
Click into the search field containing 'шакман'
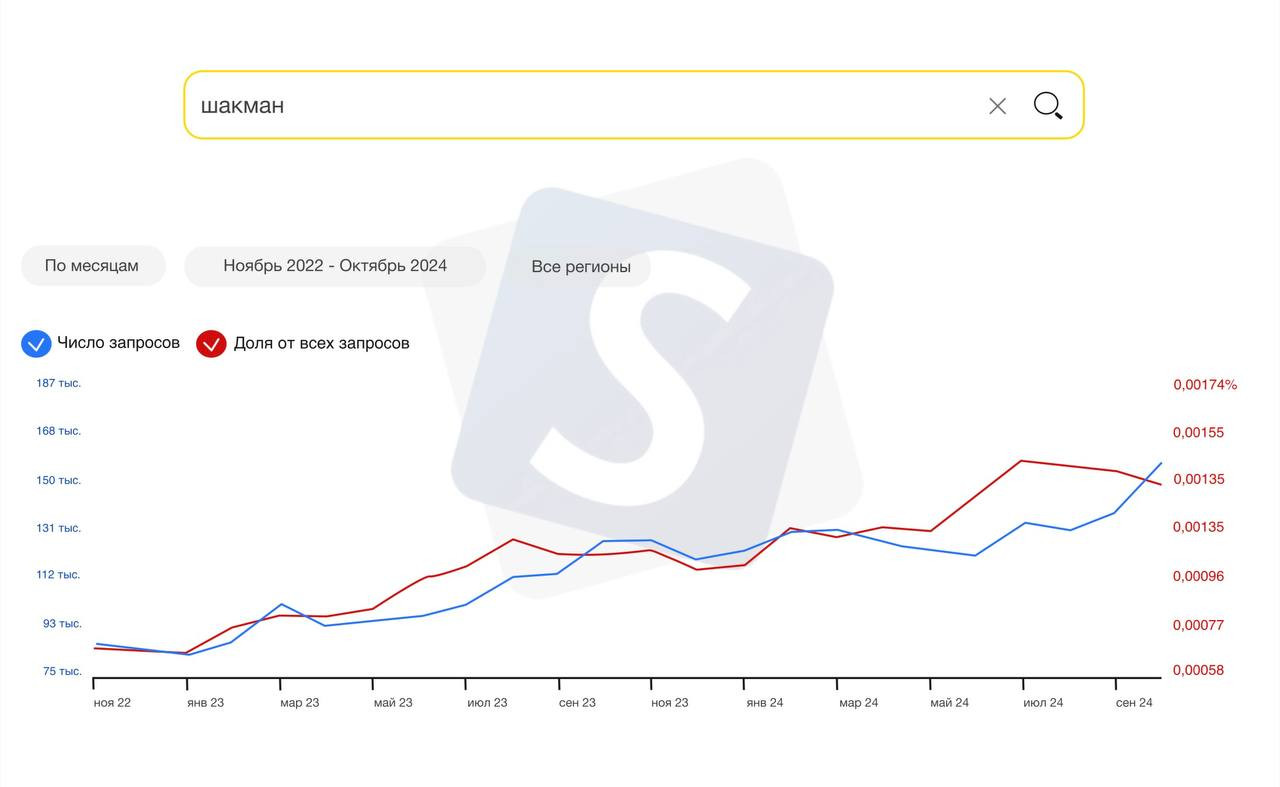point(580,105)
